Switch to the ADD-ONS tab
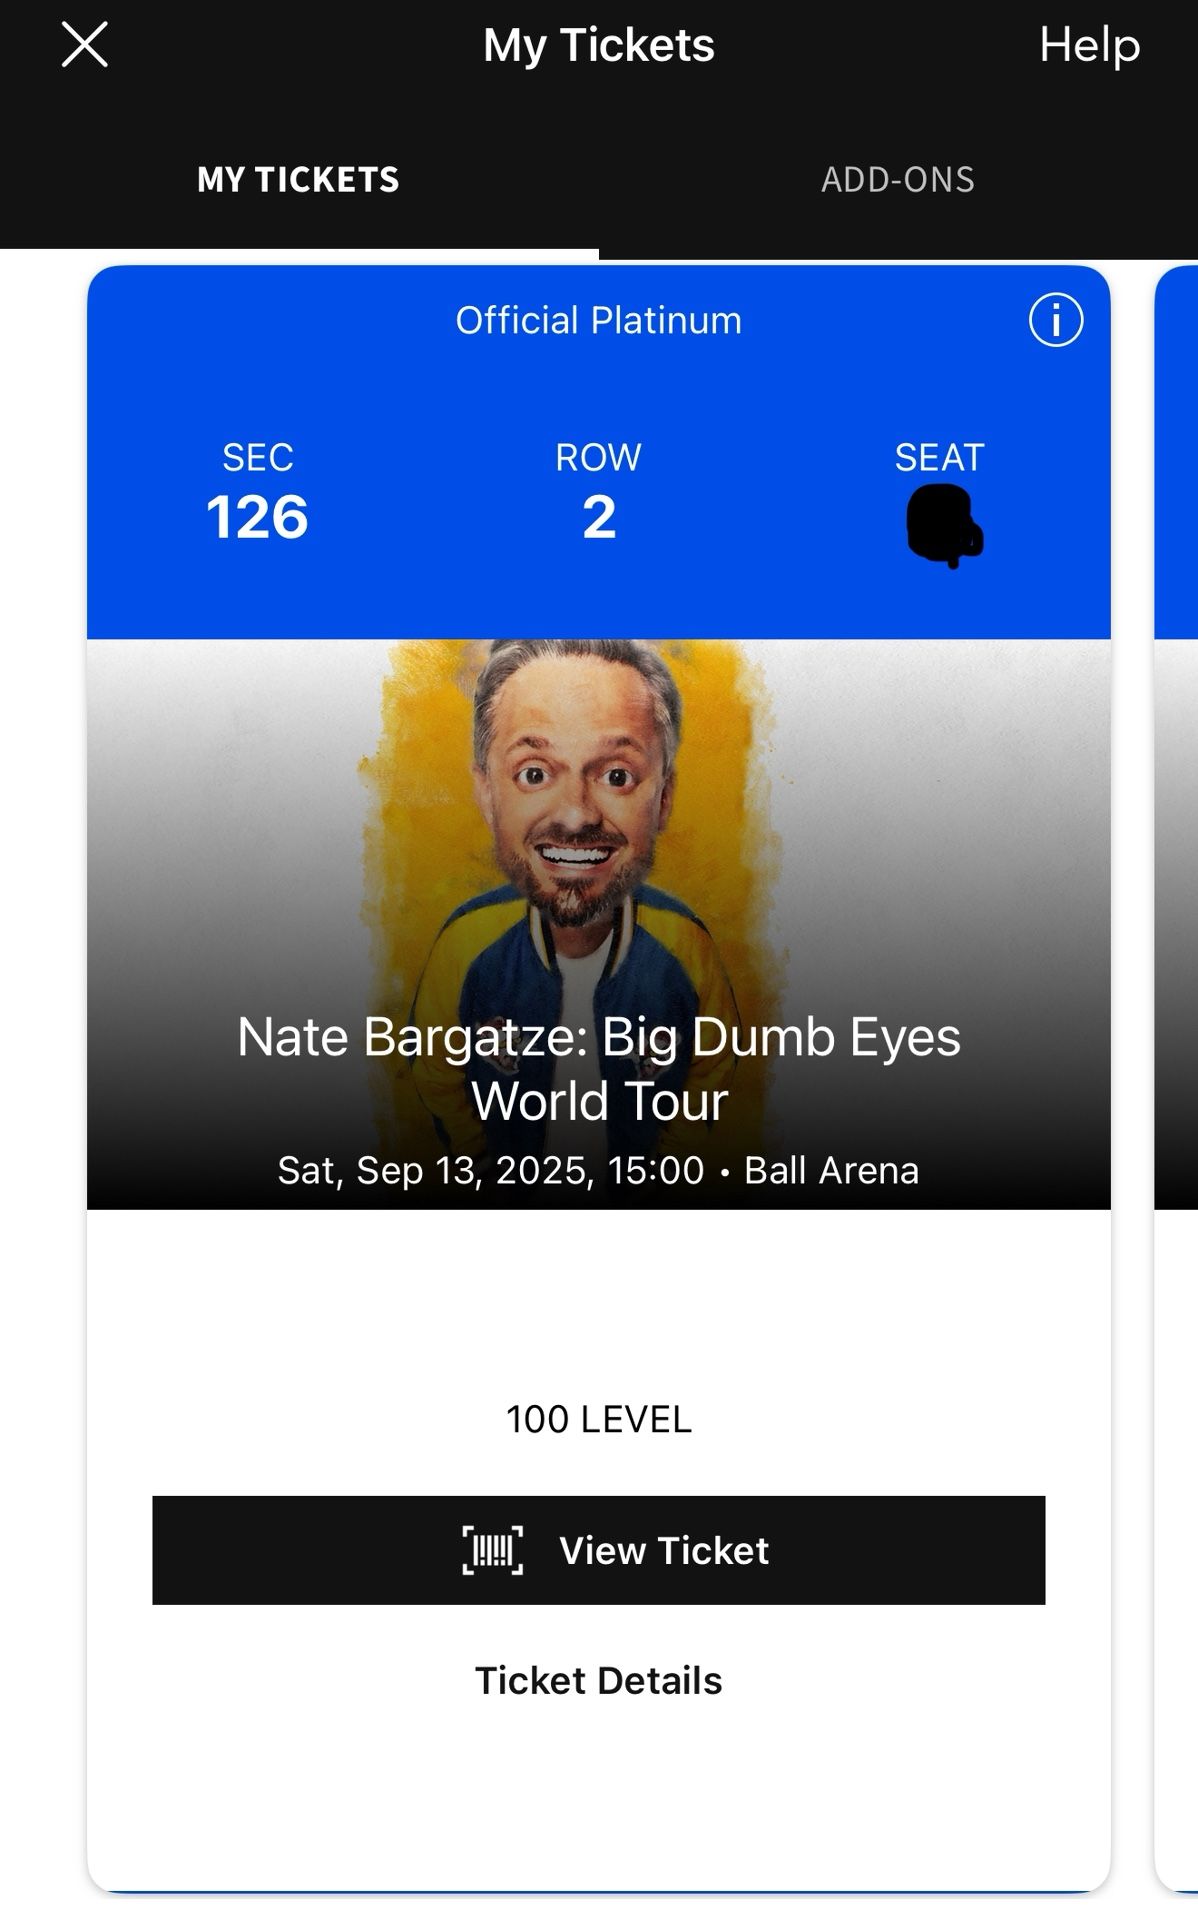1198x1920 pixels. [898, 180]
